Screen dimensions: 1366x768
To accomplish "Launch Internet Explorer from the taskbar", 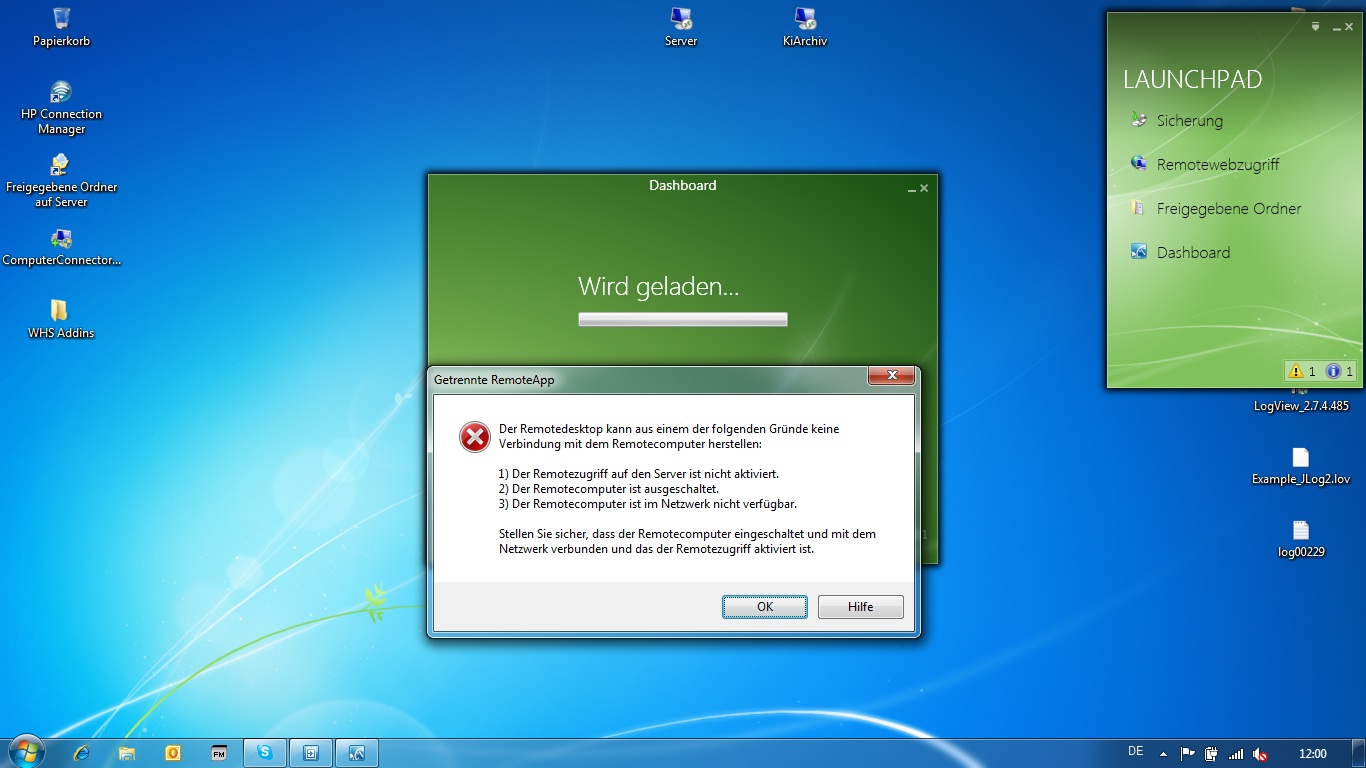I will tap(82, 753).
